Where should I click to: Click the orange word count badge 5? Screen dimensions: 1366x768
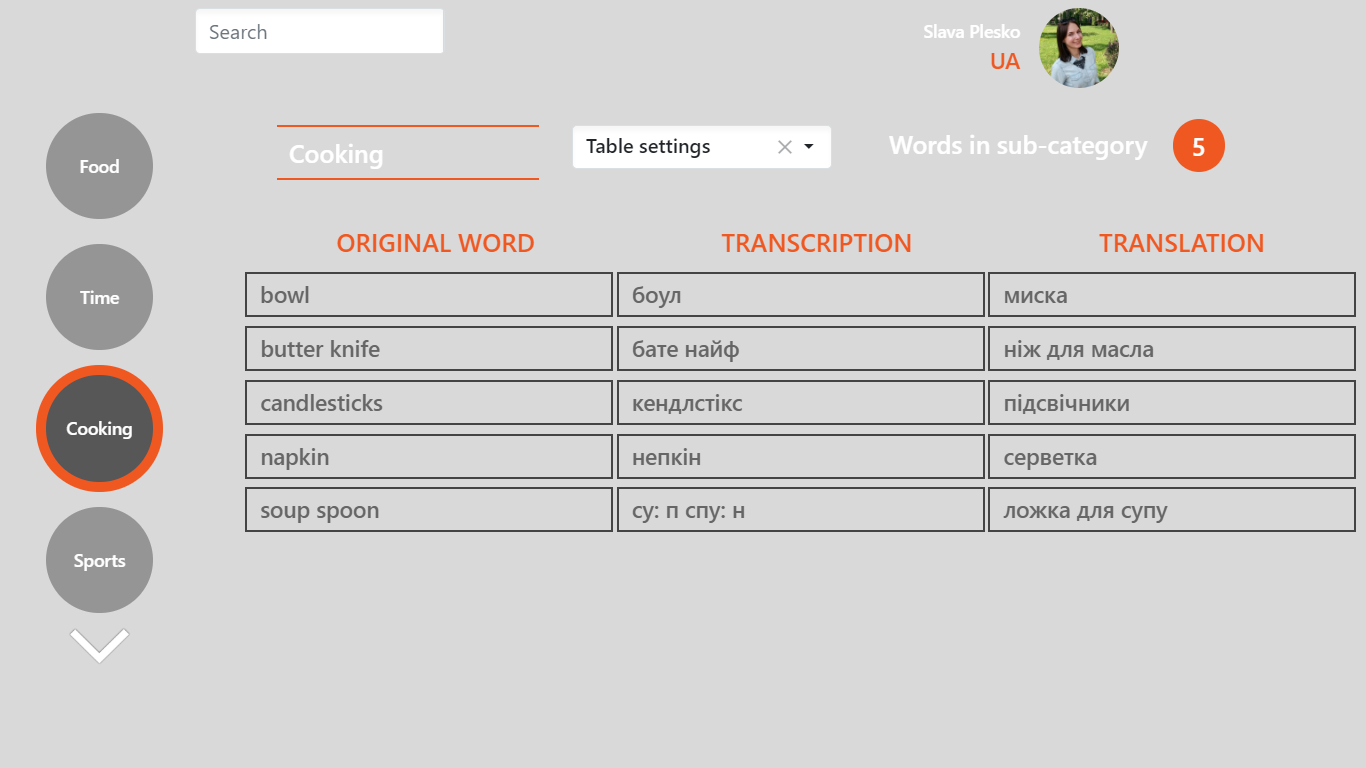[x=1198, y=146]
